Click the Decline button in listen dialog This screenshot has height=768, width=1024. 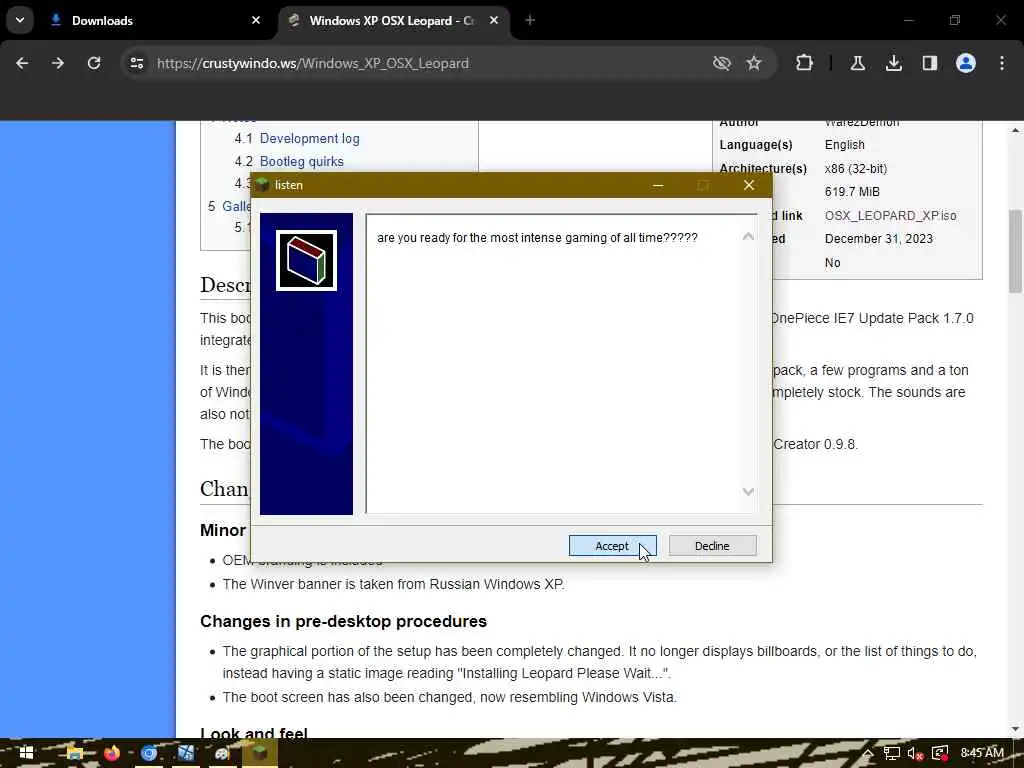[712, 546]
